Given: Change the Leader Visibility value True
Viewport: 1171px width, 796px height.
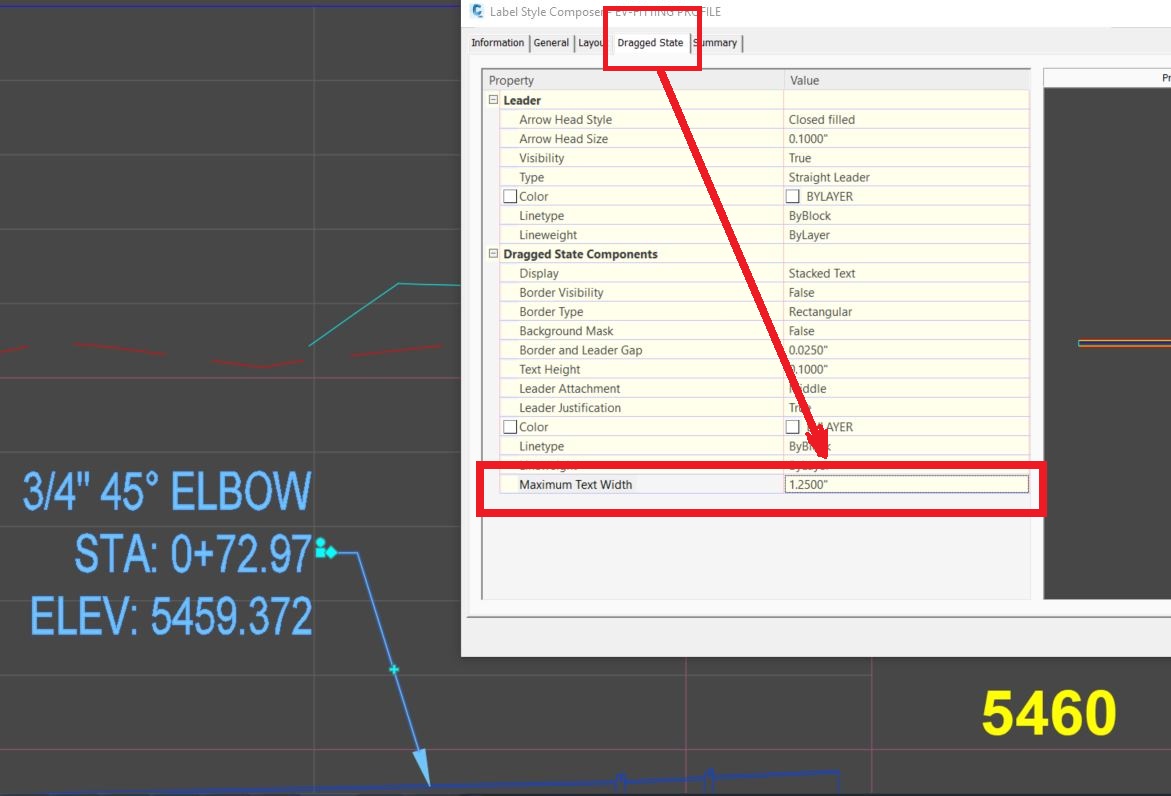Looking at the screenshot, I should tap(906, 158).
